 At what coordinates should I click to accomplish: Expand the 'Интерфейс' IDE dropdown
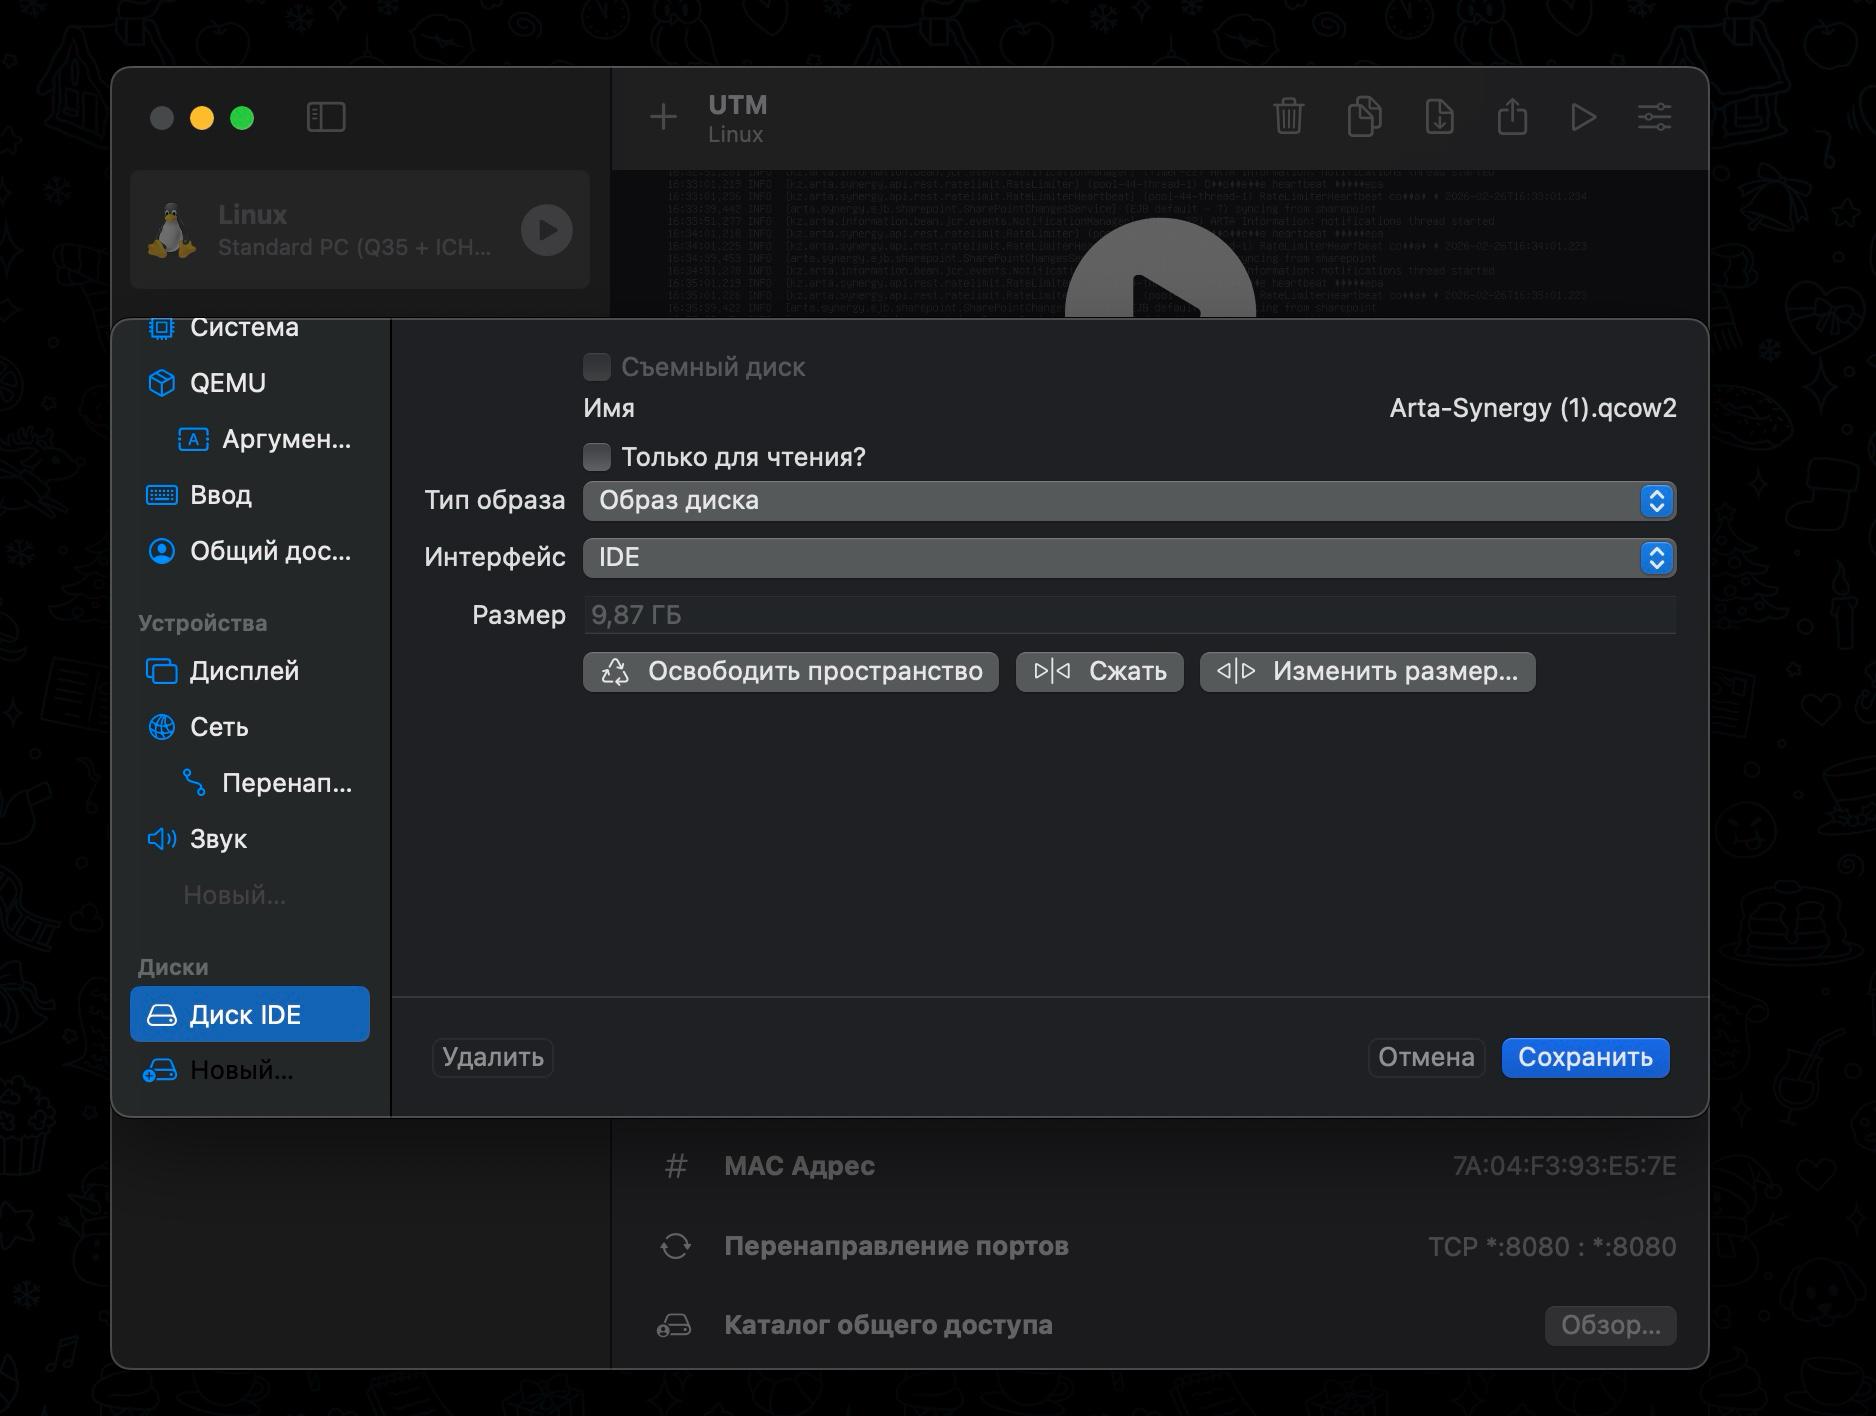tap(1128, 558)
